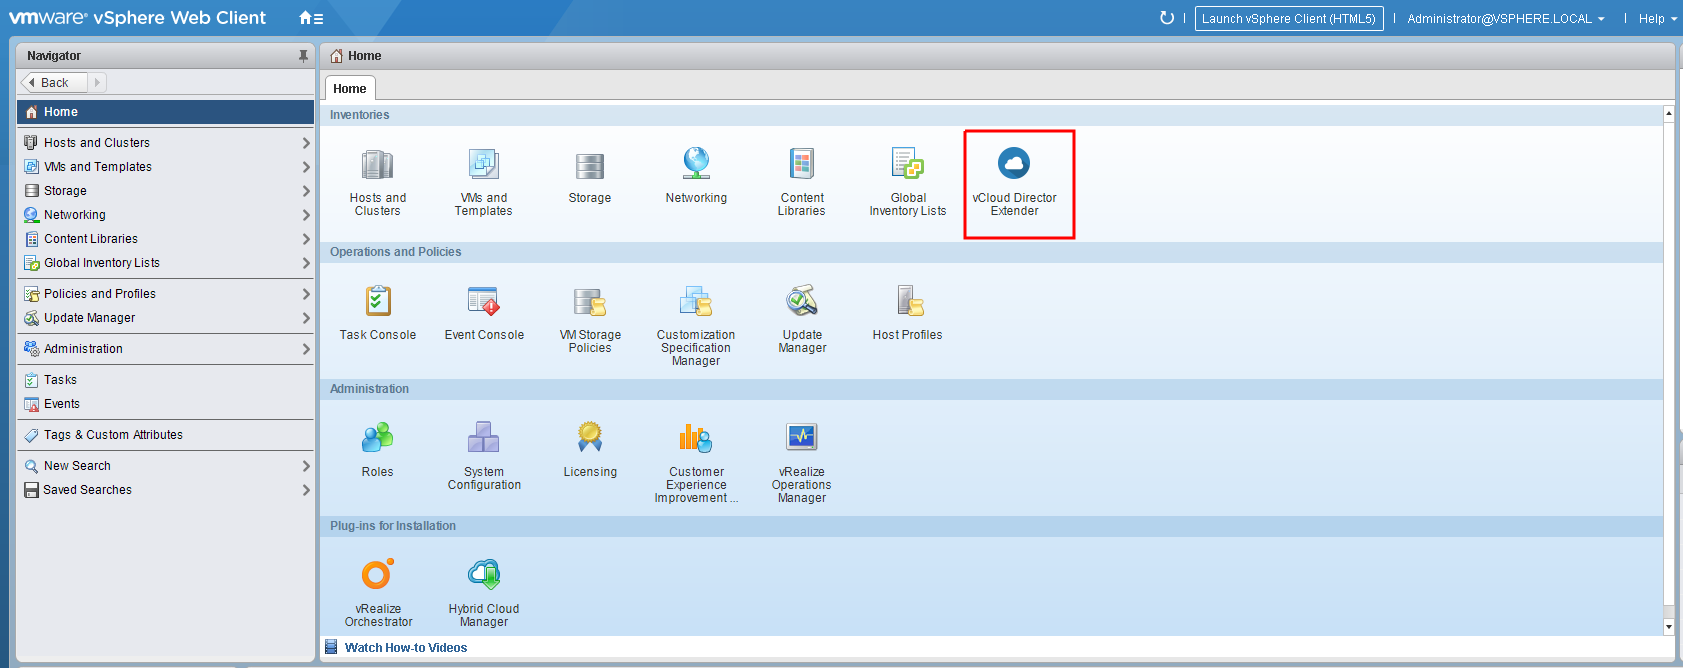
Task: Expand the Networking chevron in Navigator
Action: pyautogui.click(x=306, y=215)
